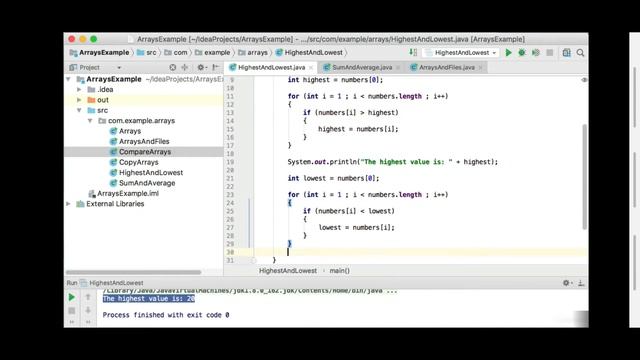Click the Project panel horizontal scrollbar
The width and height of the screenshot is (640, 360).
tap(133, 272)
